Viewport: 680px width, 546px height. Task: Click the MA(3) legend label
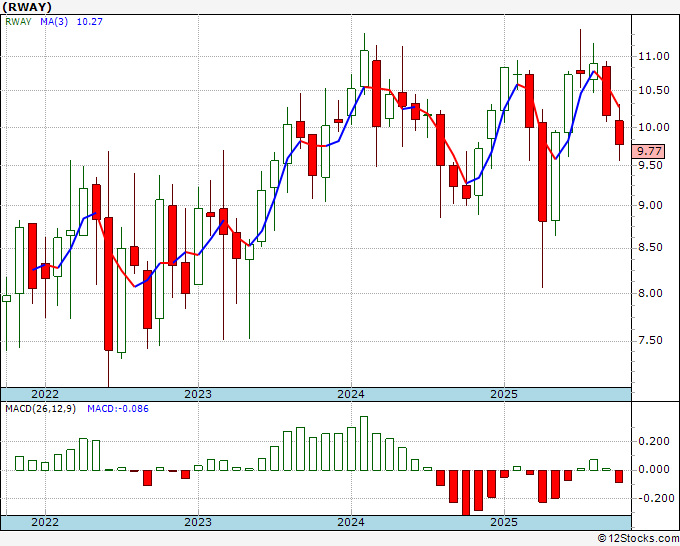pos(54,22)
